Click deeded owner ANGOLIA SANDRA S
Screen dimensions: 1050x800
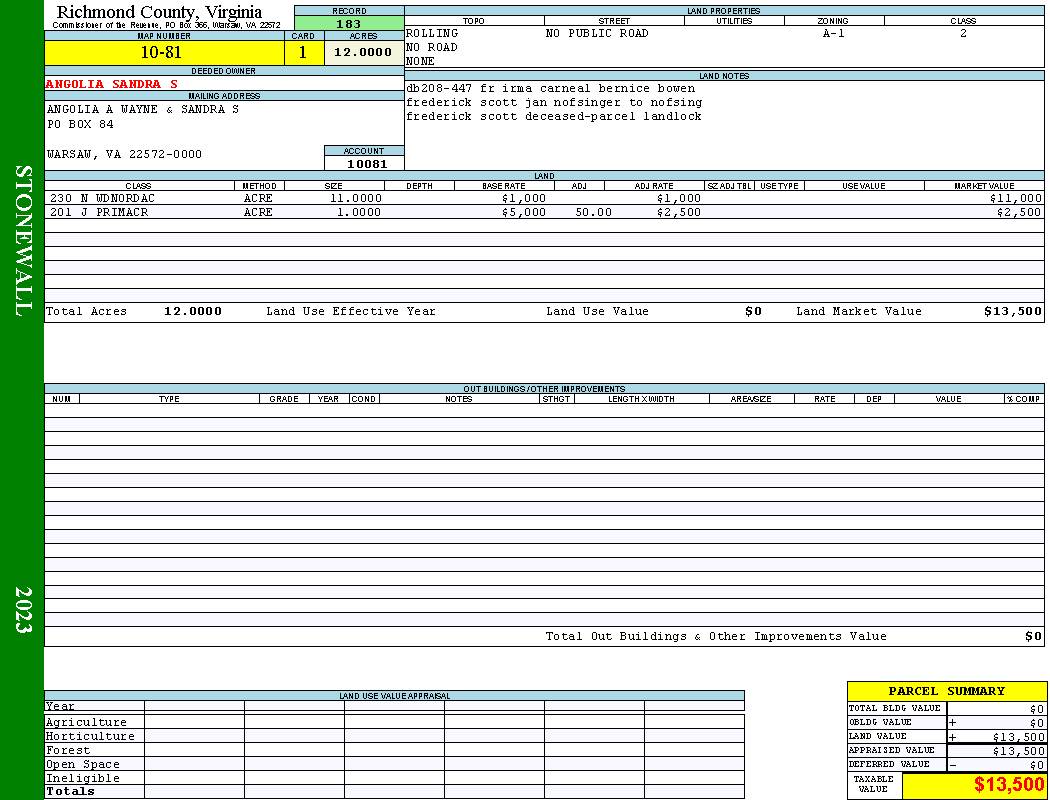click(x=112, y=84)
